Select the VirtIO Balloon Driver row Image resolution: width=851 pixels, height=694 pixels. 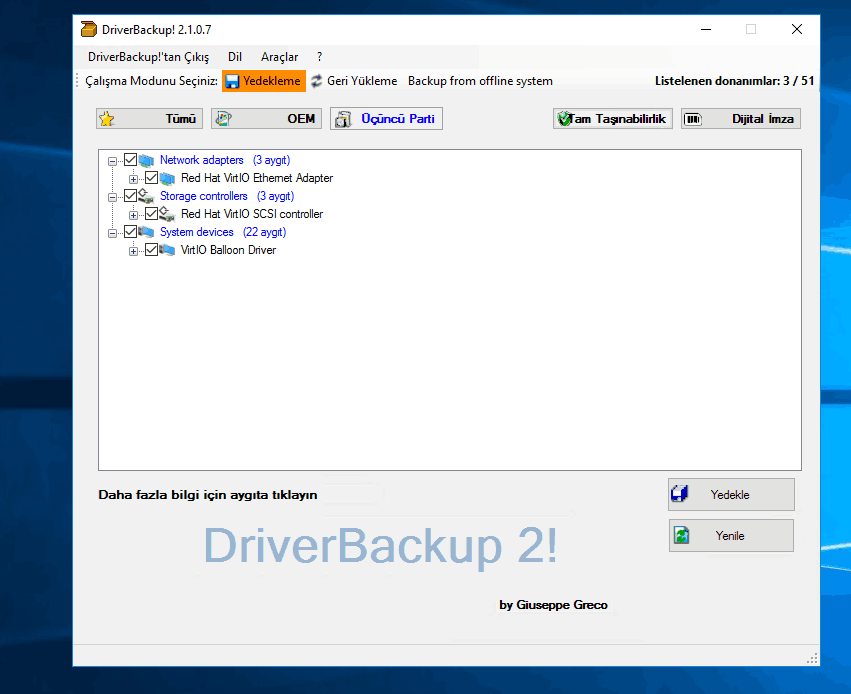coord(228,250)
